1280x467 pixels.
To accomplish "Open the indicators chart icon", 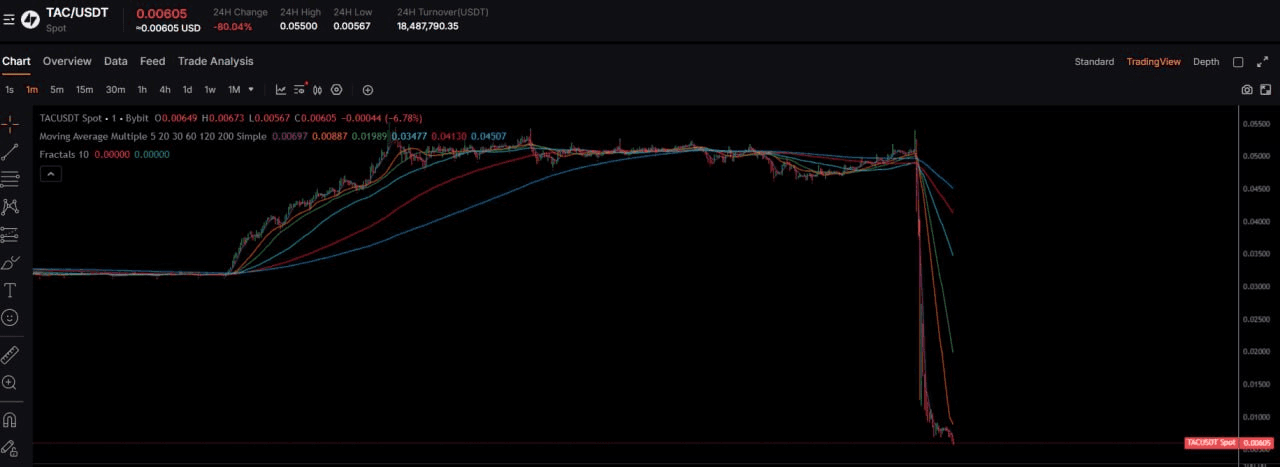I will (281, 90).
